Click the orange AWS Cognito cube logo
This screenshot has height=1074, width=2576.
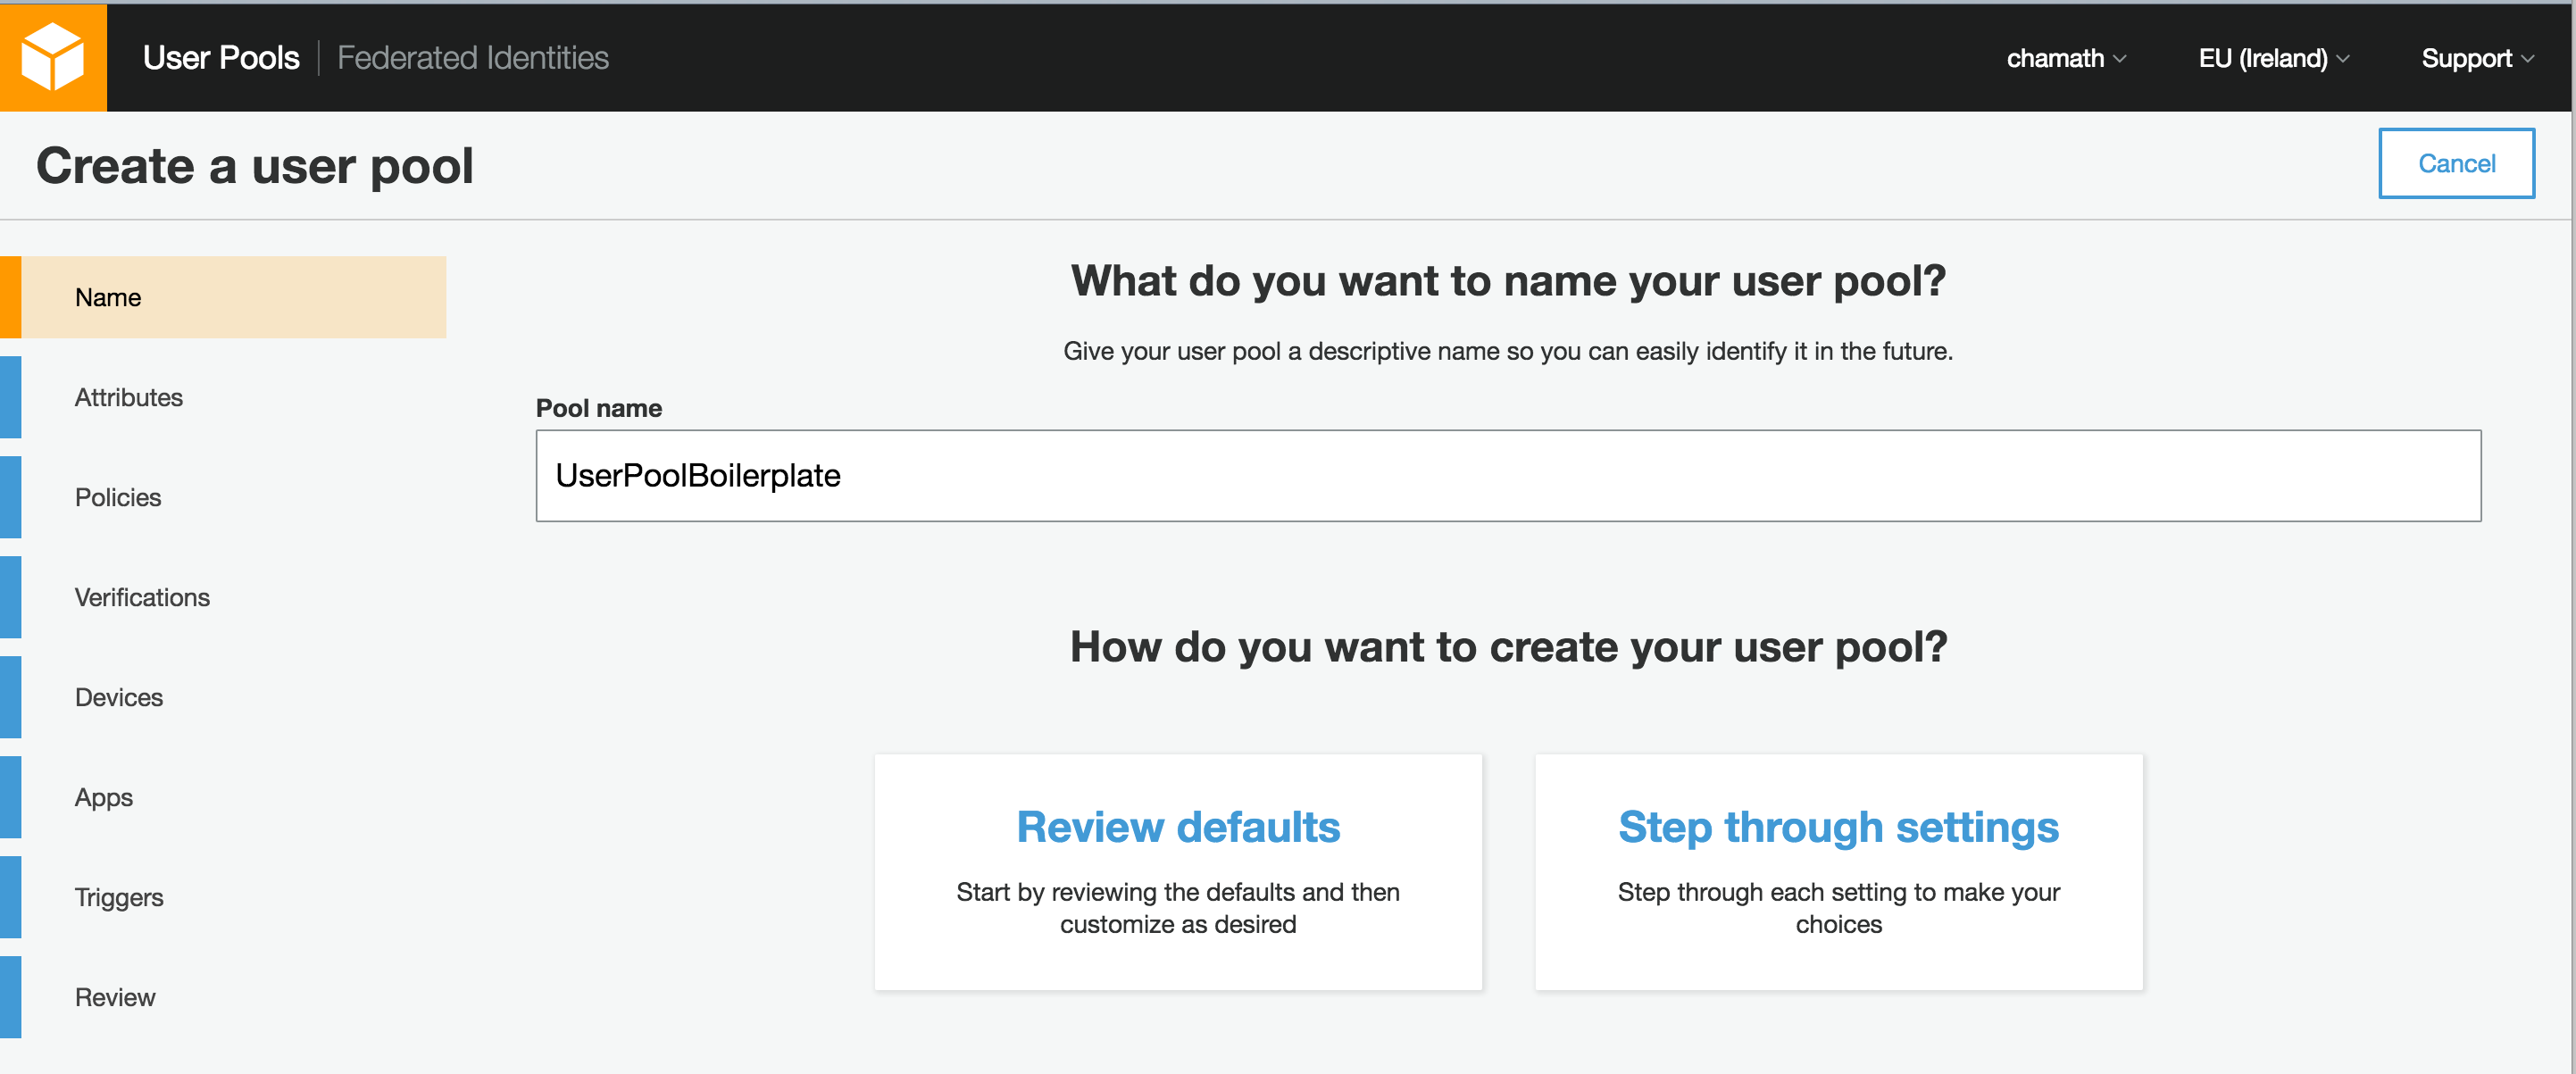52,57
